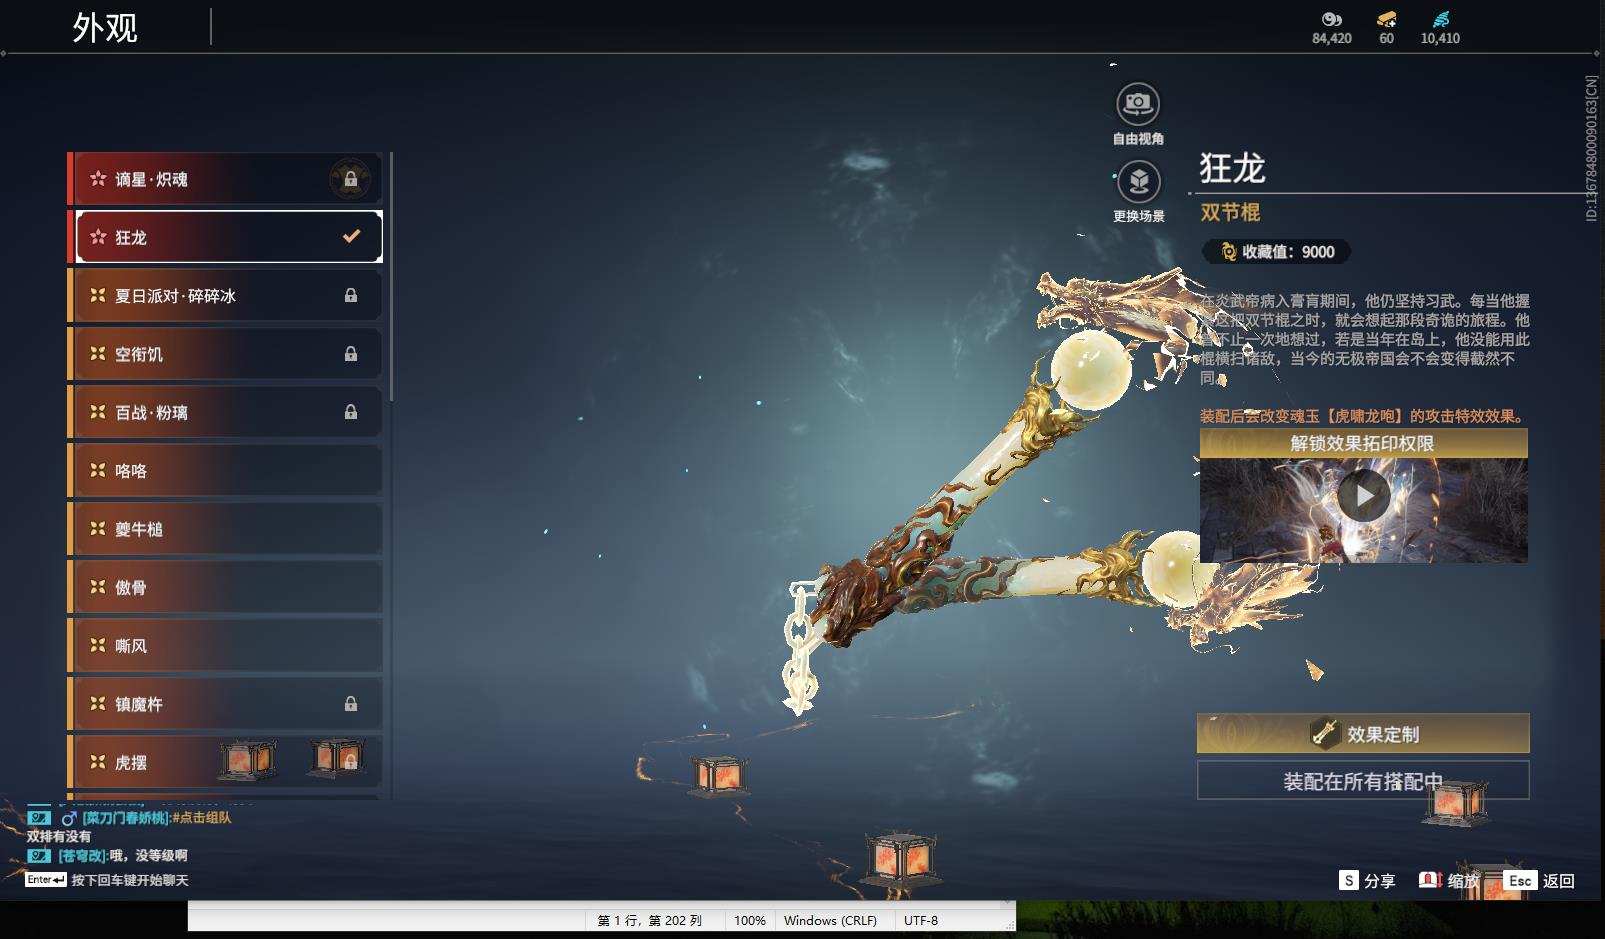Click the lock icon on 百战·粉璃
The height and width of the screenshot is (939, 1605).
(351, 412)
